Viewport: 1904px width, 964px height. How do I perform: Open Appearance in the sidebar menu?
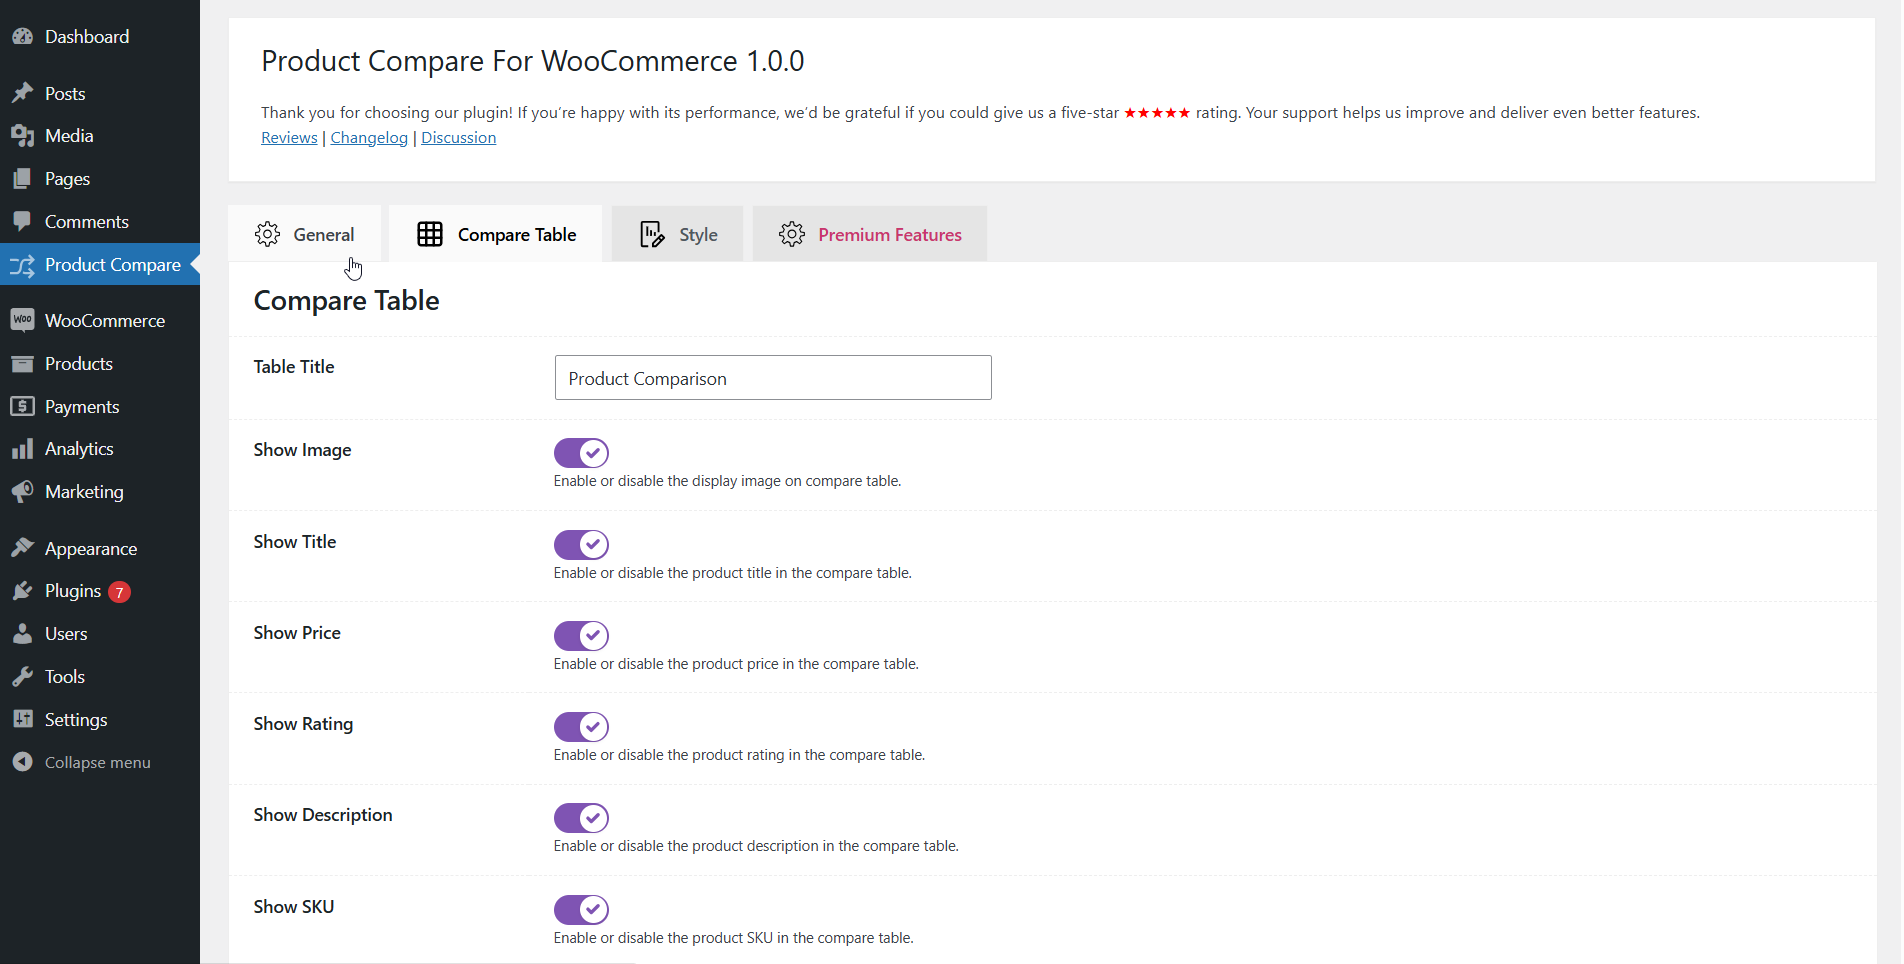[x=90, y=549]
